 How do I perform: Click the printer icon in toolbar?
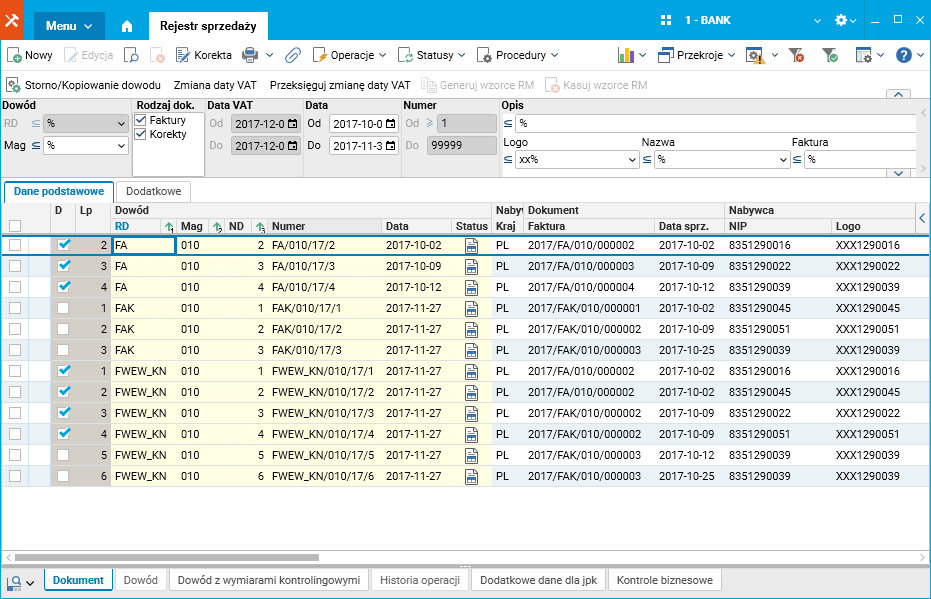pyautogui.click(x=249, y=55)
